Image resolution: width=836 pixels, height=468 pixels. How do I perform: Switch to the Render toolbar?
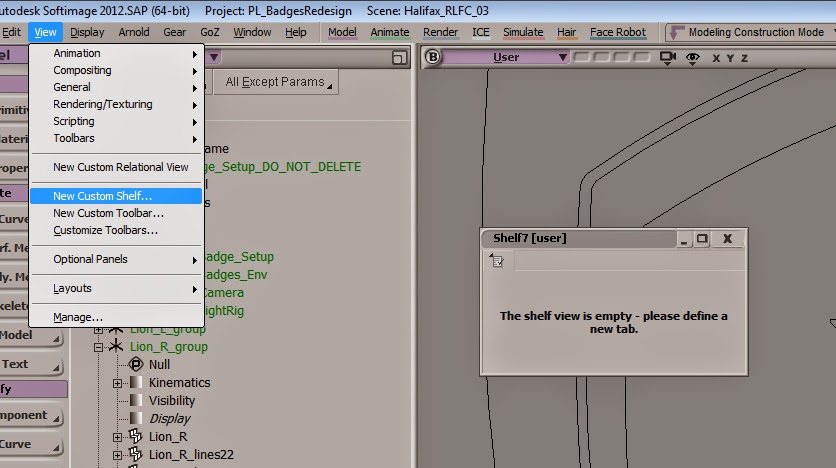[x=440, y=33]
